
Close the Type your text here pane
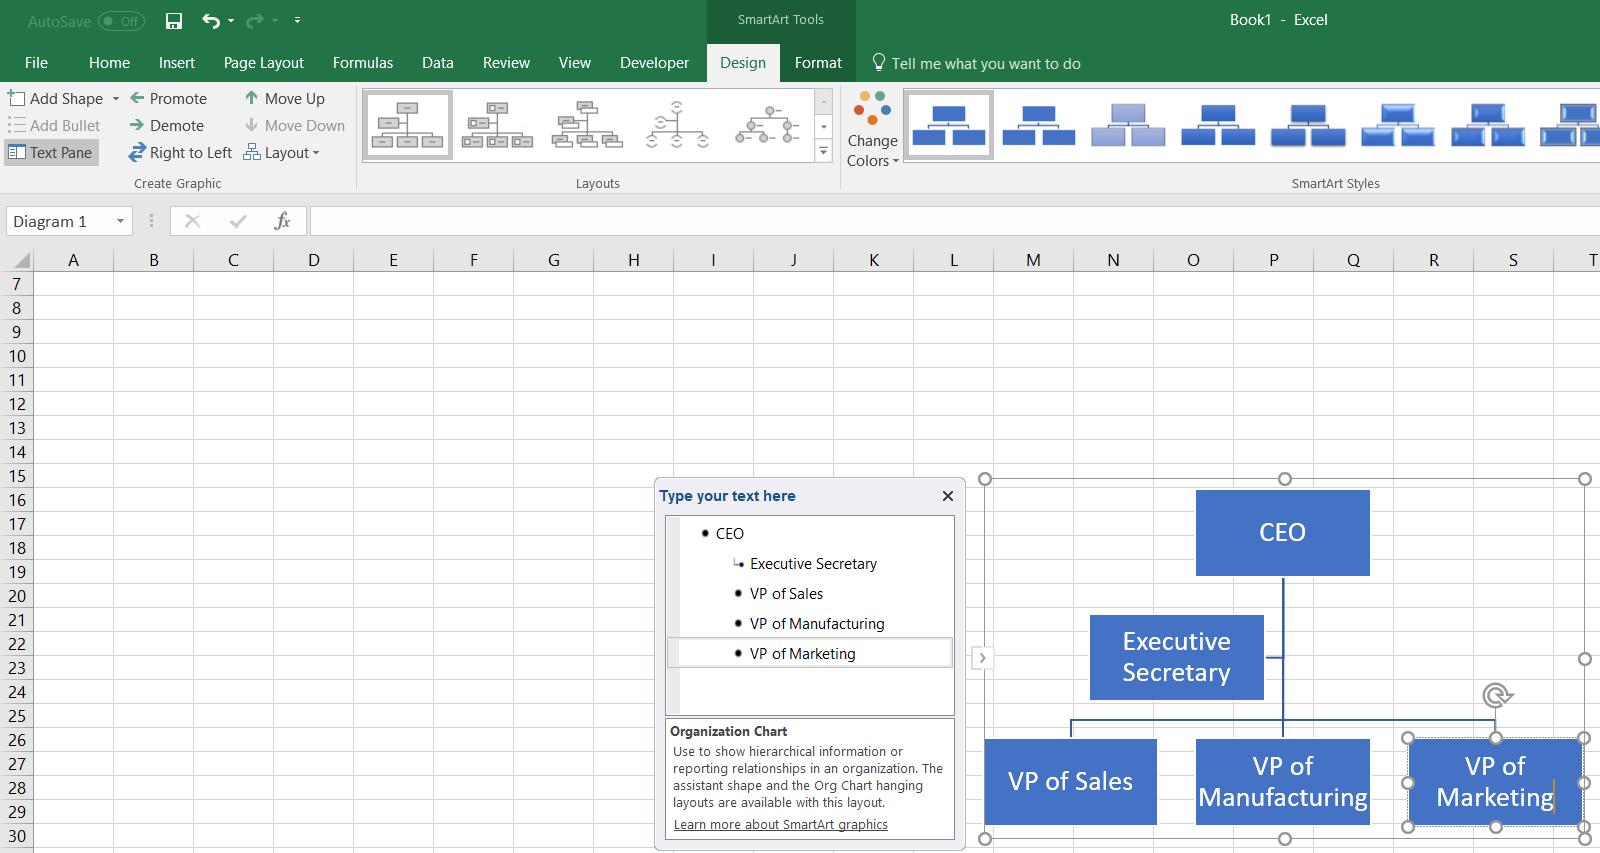[x=947, y=496]
